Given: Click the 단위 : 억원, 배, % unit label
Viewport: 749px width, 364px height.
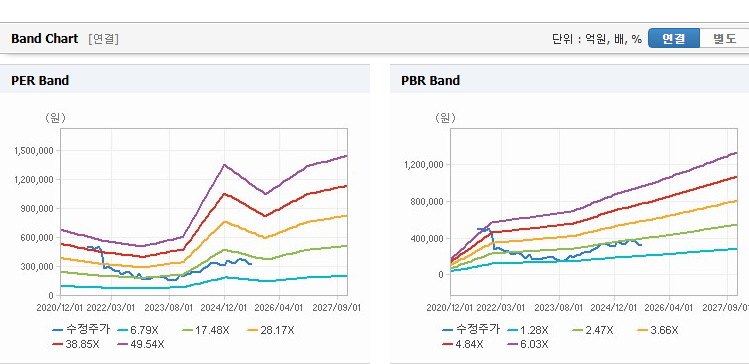Looking at the screenshot, I should click(597, 39).
